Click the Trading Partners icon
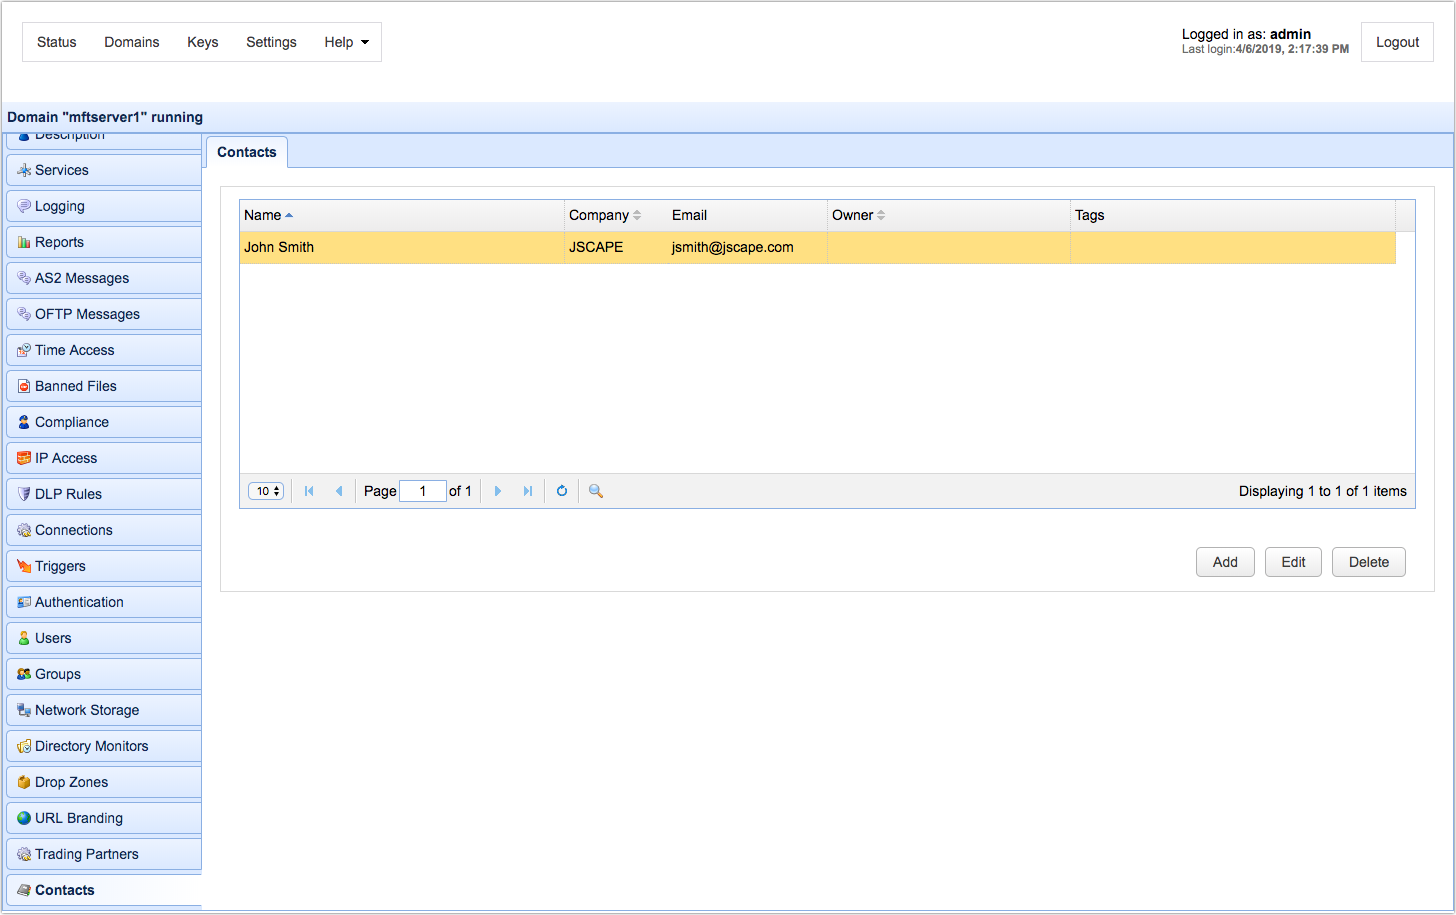This screenshot has height=915, width=1456. click(24, 854)
